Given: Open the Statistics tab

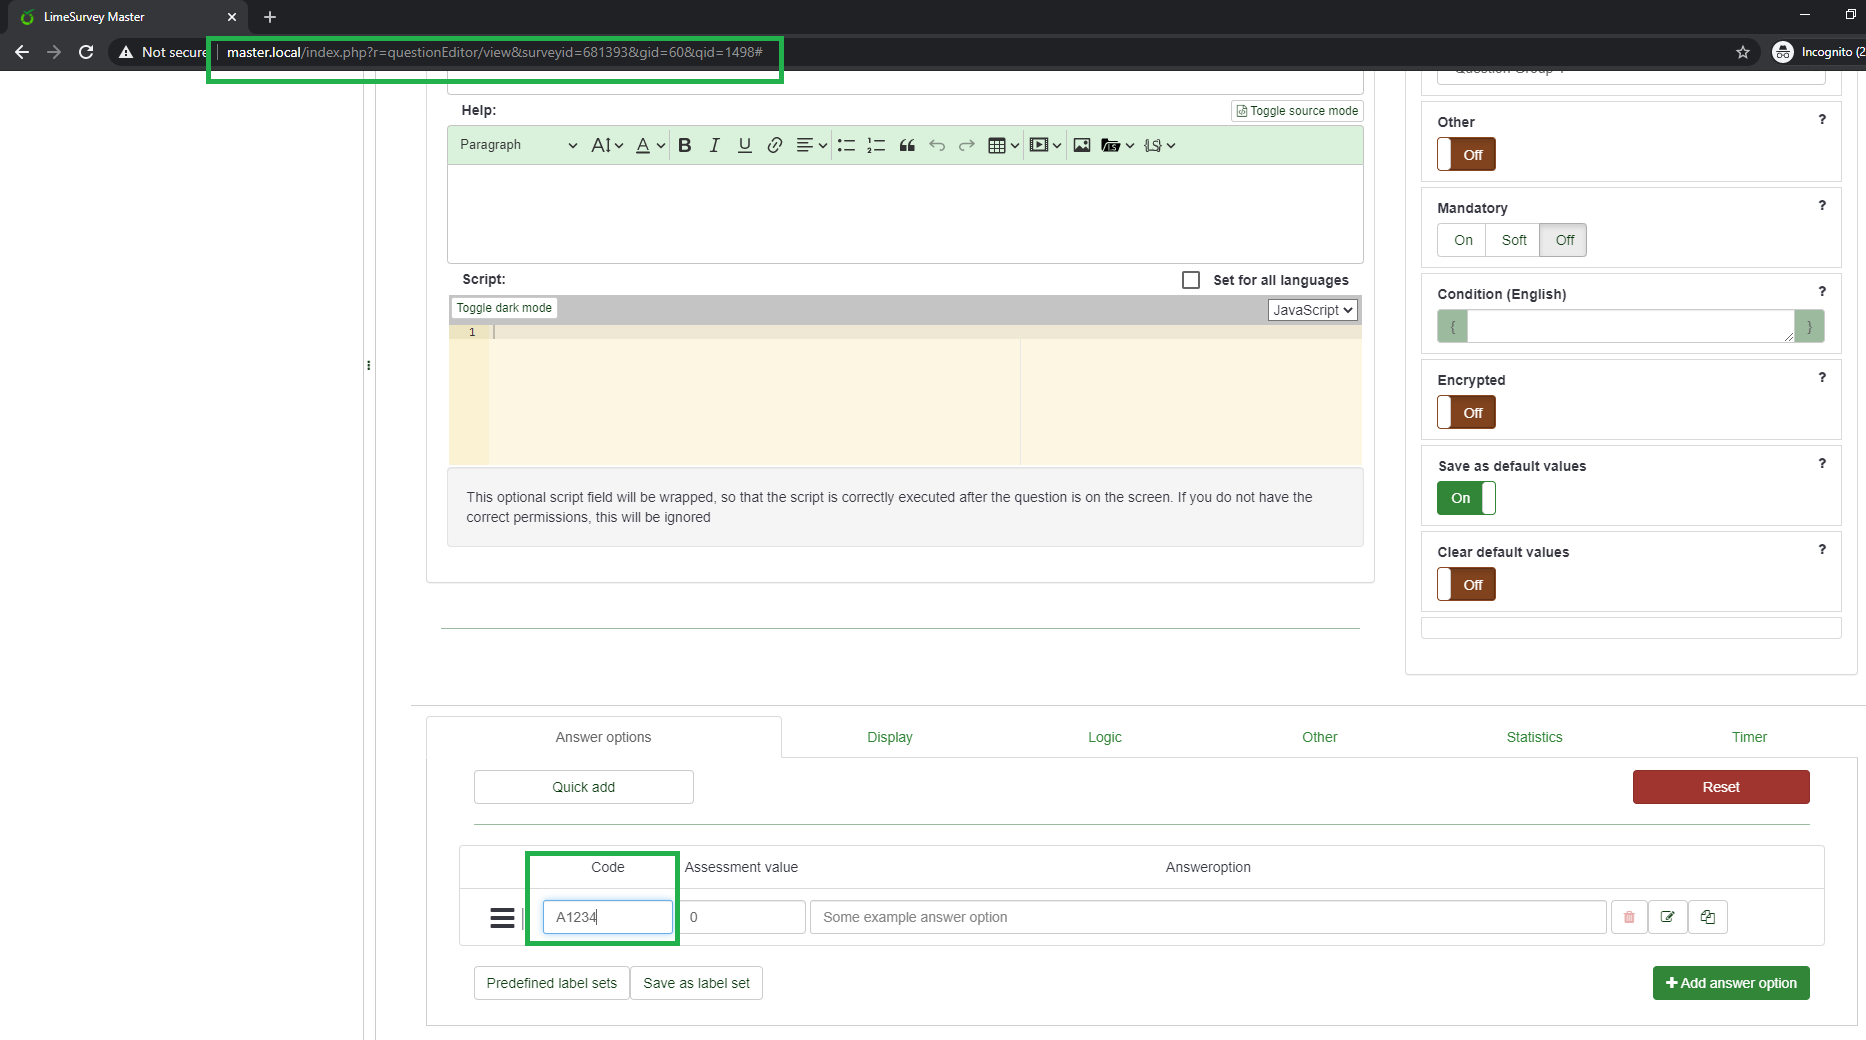Looking at the screenshot, I should [x=1534, y=737].
